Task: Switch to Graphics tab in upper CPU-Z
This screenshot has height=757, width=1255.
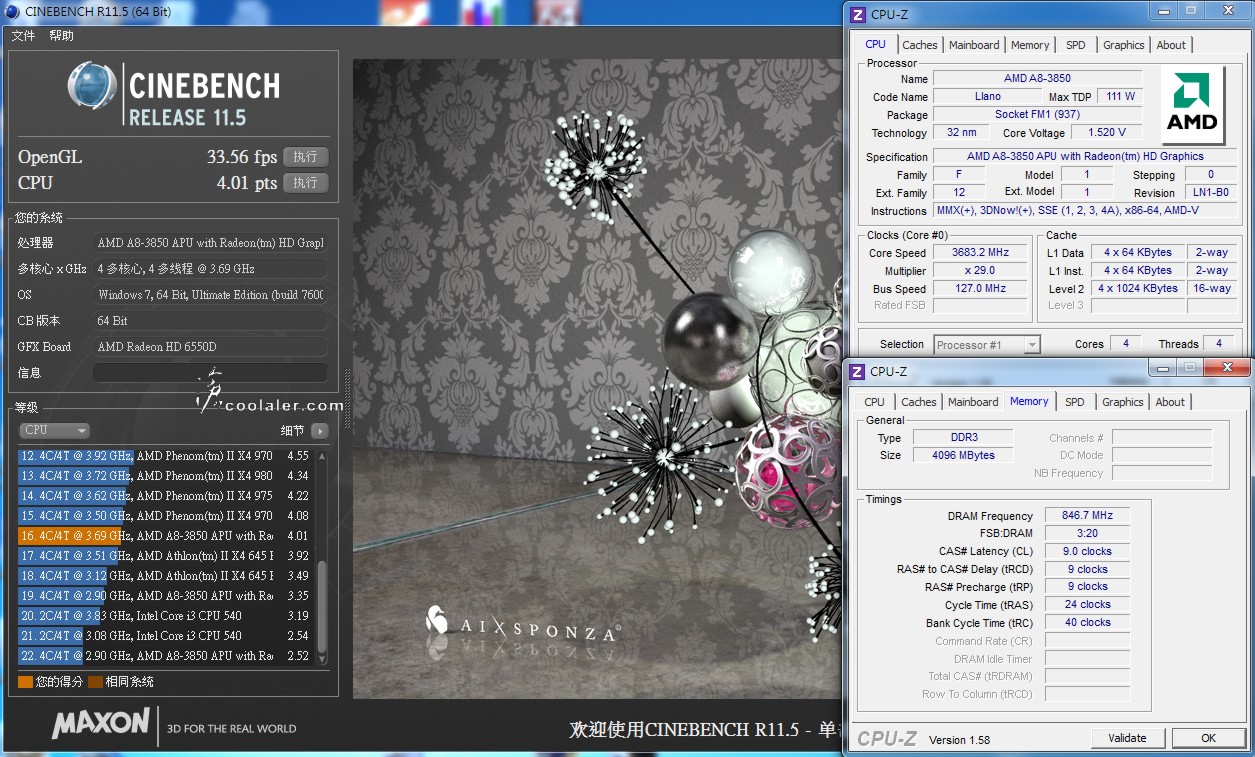Action: point(1124,45)
